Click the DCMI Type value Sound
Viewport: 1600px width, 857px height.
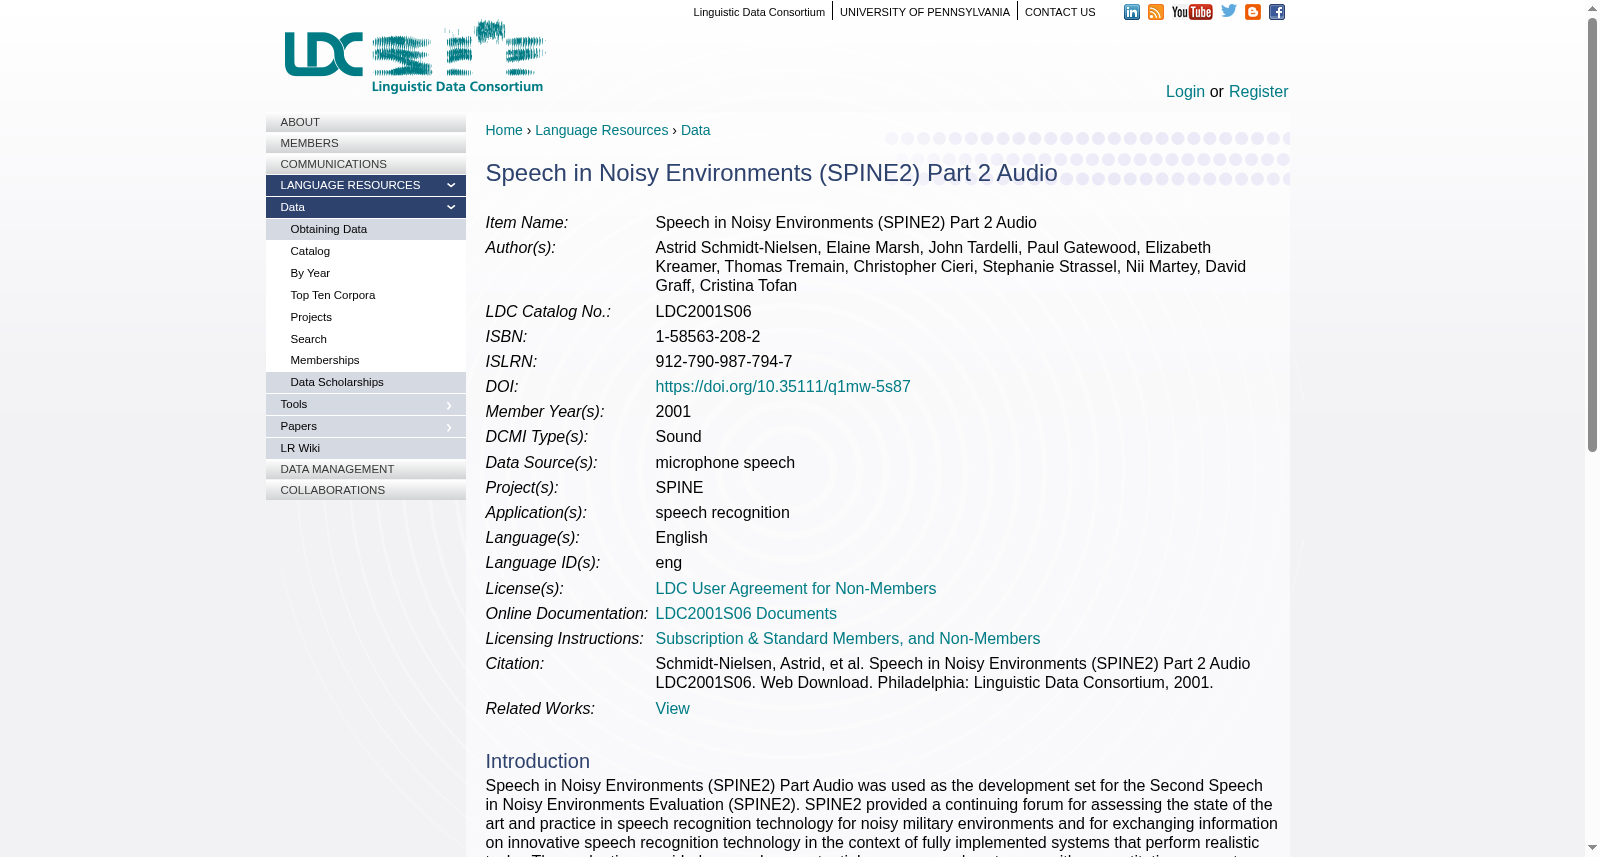pos(679,437)
